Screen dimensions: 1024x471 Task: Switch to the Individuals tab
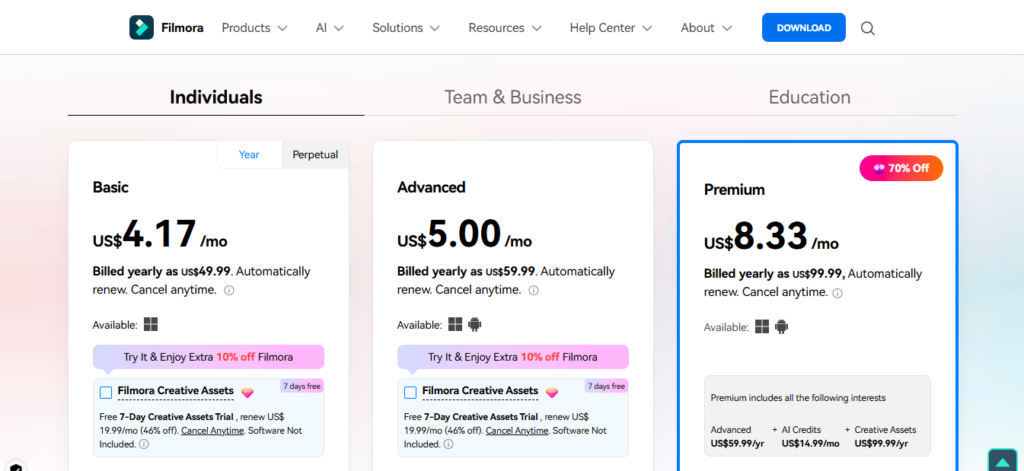tap(216, 97)
